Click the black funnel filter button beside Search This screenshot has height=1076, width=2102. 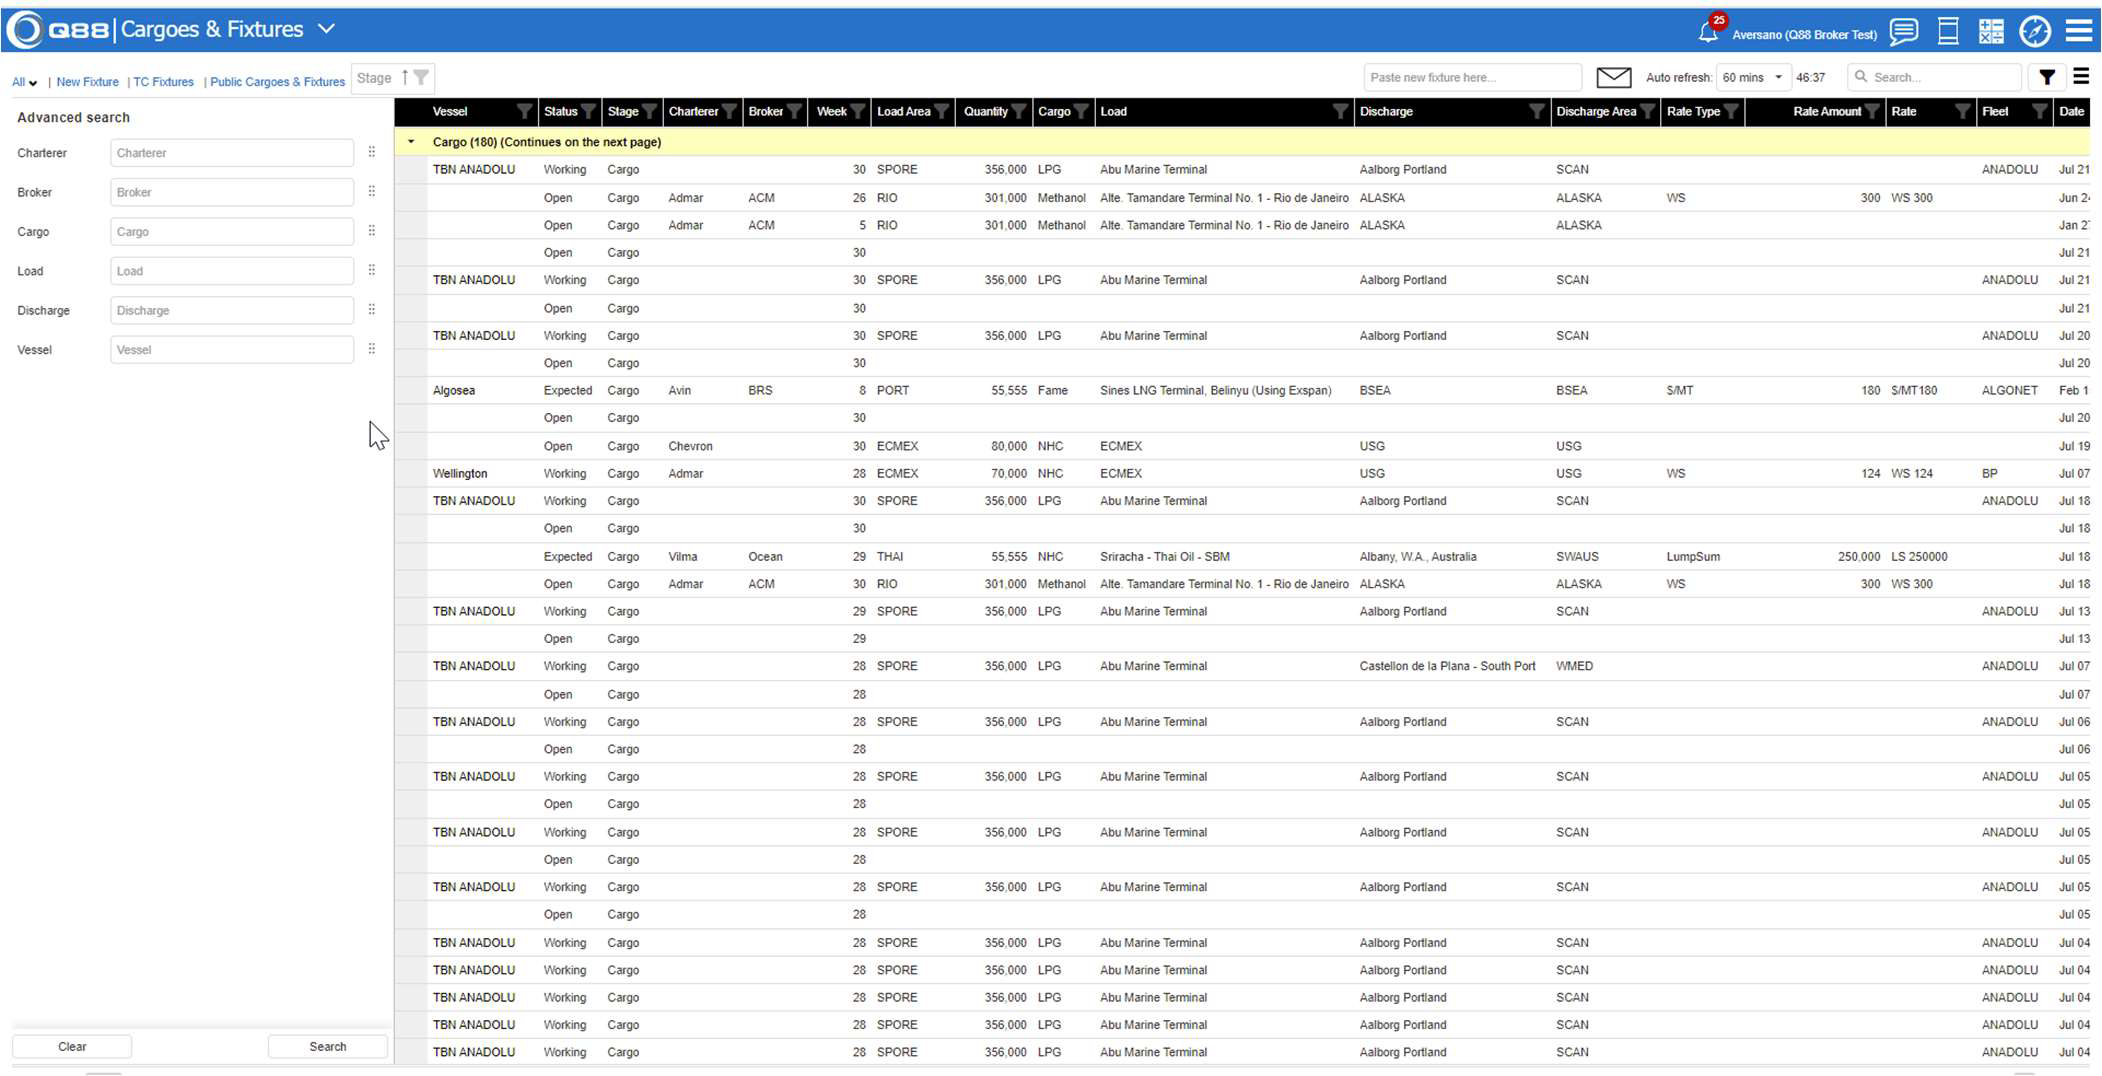(2047, 77)
